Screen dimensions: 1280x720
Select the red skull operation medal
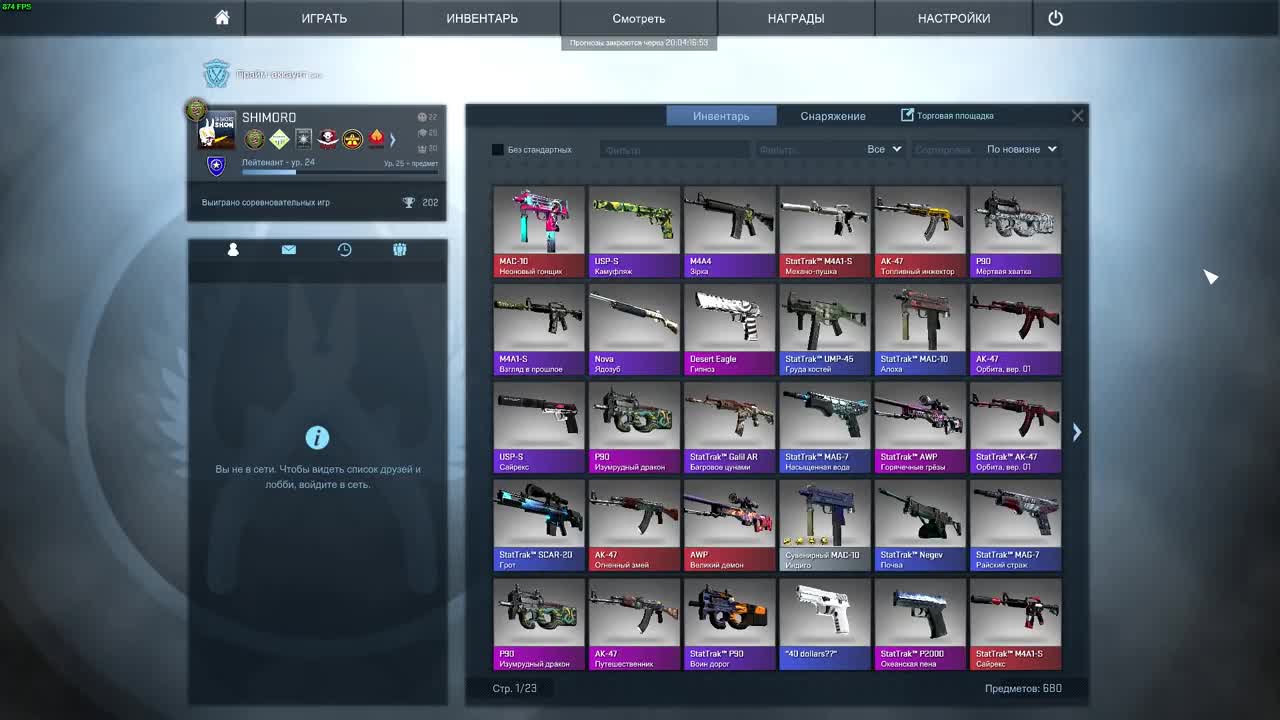click(328, 139)
